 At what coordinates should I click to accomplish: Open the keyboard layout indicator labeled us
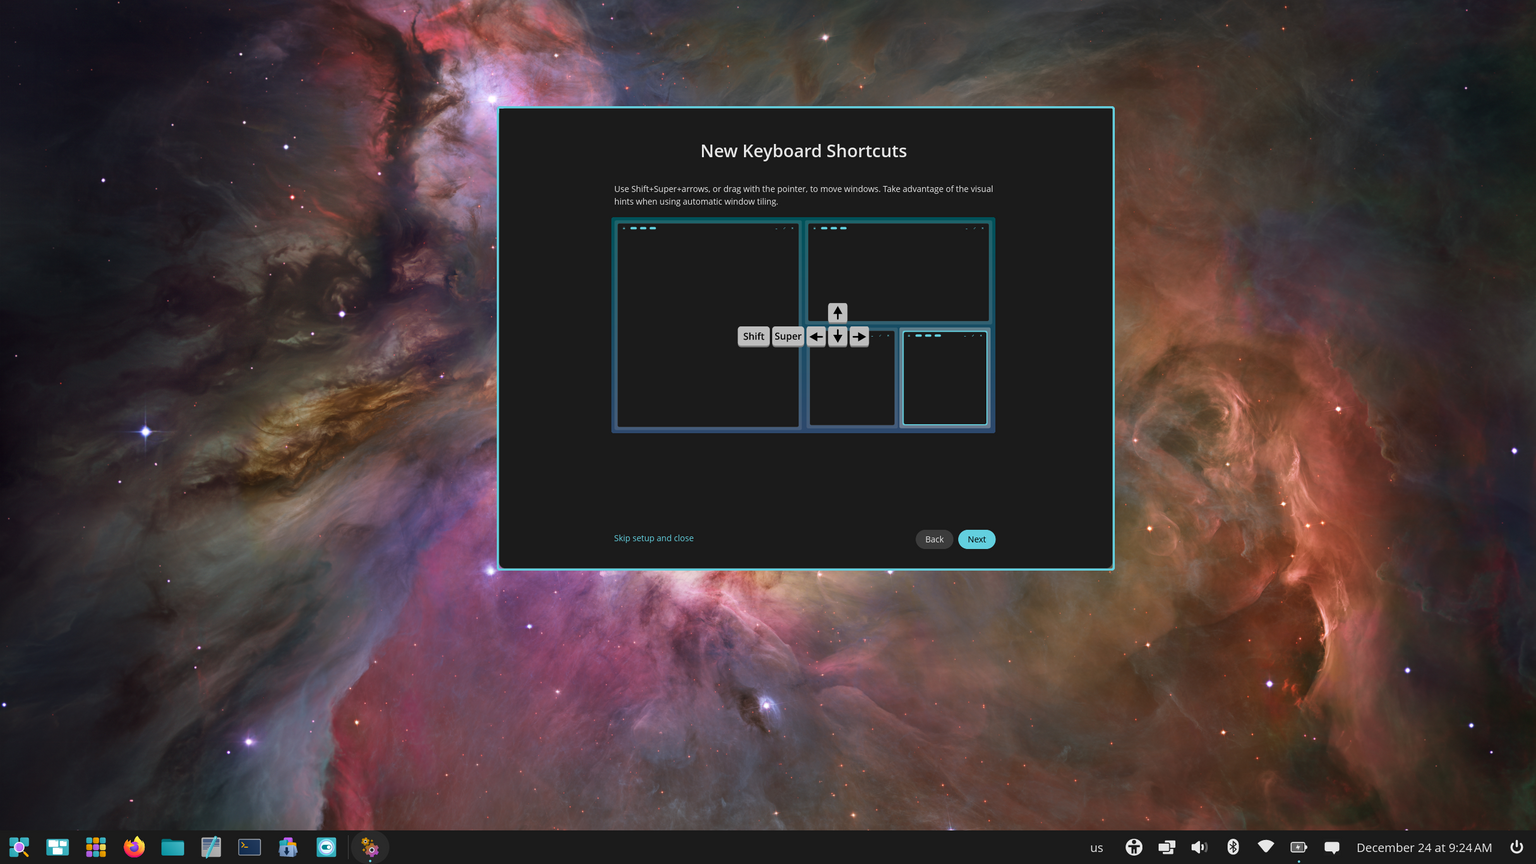[1096, 847]
